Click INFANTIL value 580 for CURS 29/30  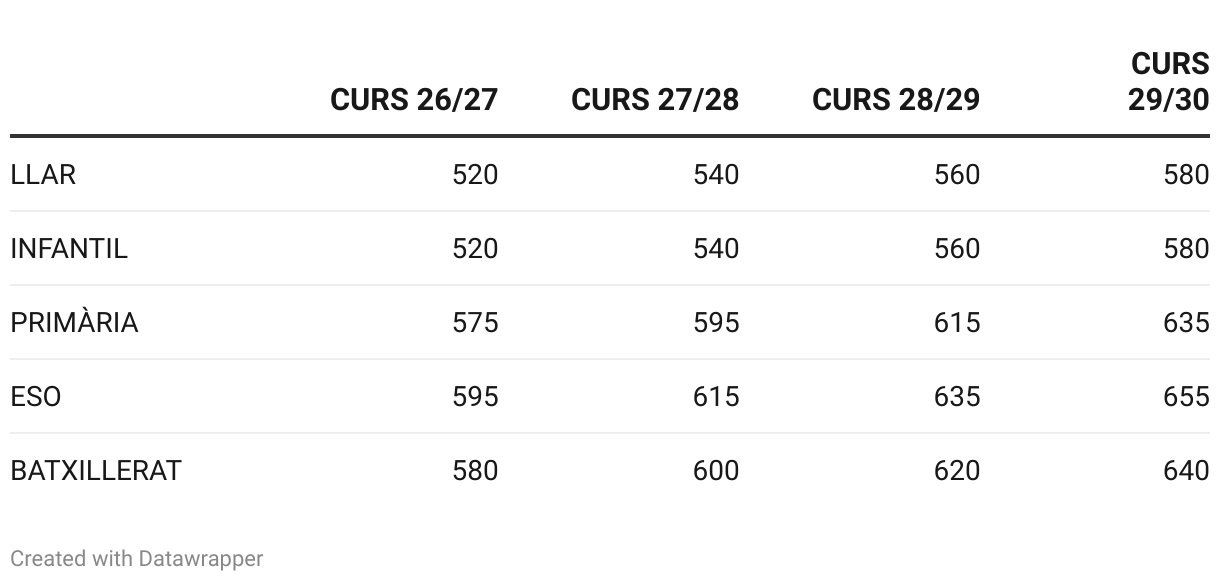[1186, 249]
